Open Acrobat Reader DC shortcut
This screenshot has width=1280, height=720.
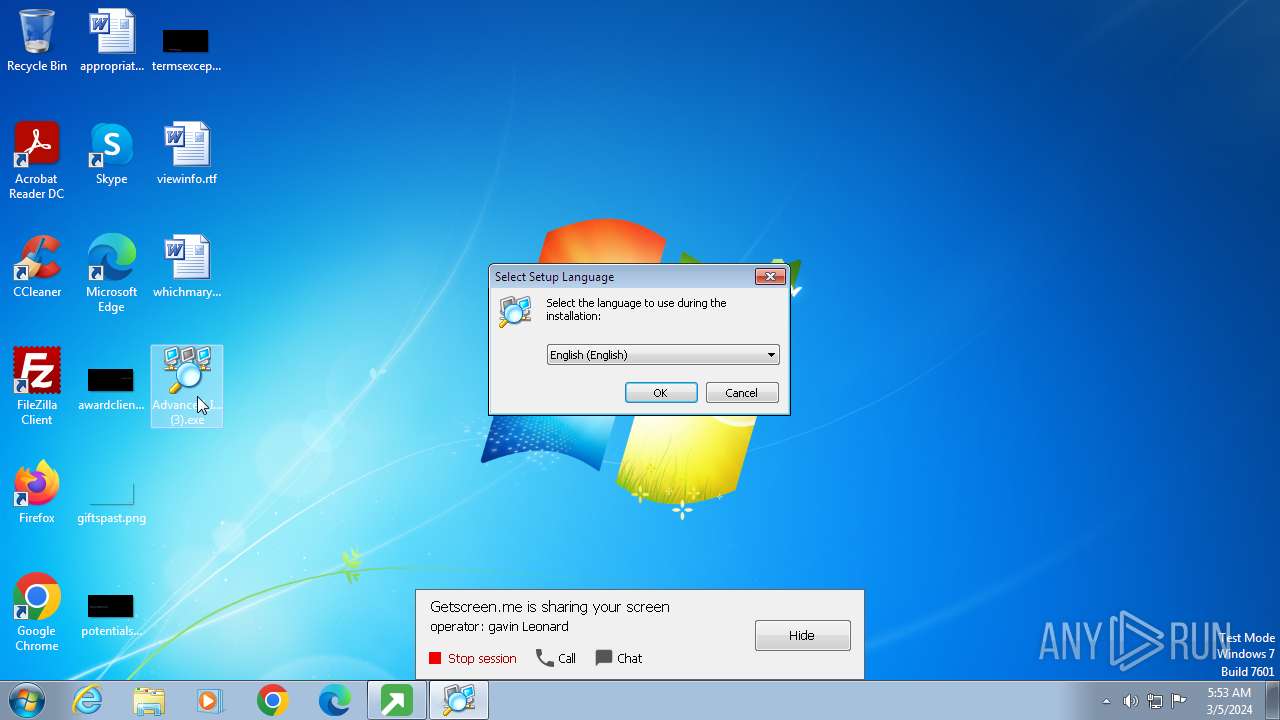(x=37, y=160)
